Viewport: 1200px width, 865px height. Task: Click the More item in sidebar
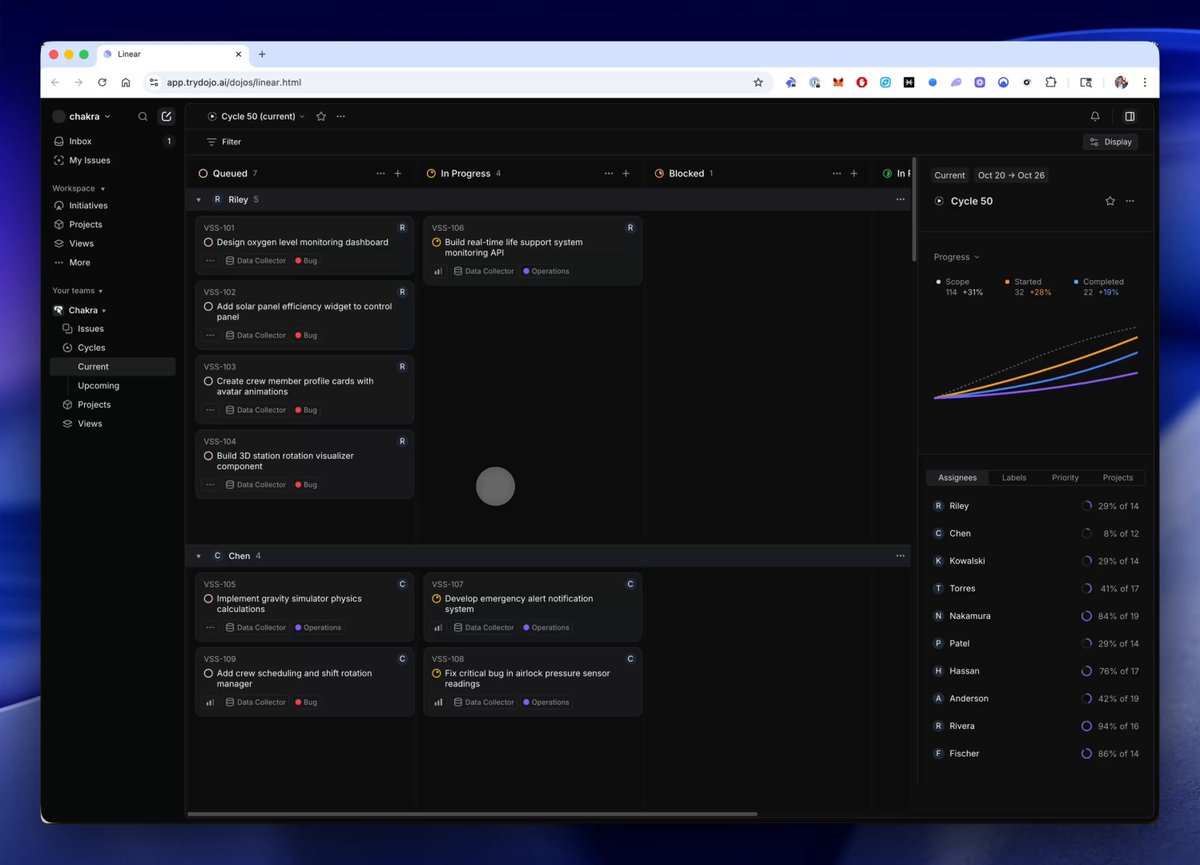114,263
